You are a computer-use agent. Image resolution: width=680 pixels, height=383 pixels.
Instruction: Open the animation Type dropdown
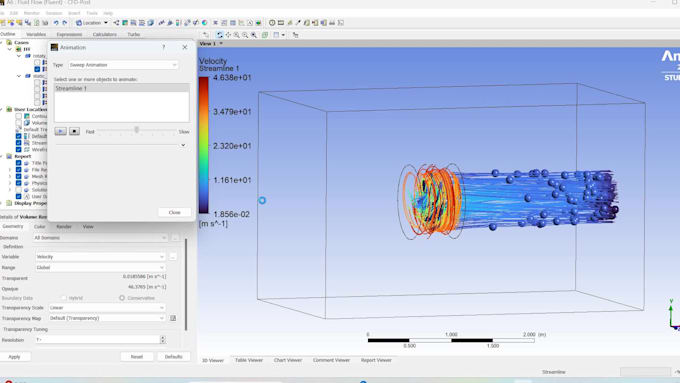(123, 65)
